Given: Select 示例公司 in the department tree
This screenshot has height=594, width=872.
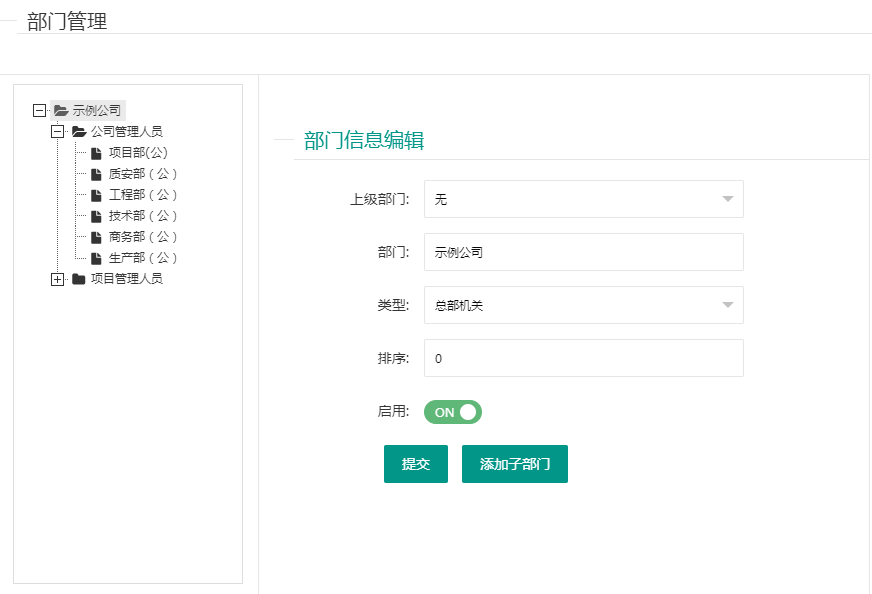Looking at the screenshot, I should coord(97,111).
